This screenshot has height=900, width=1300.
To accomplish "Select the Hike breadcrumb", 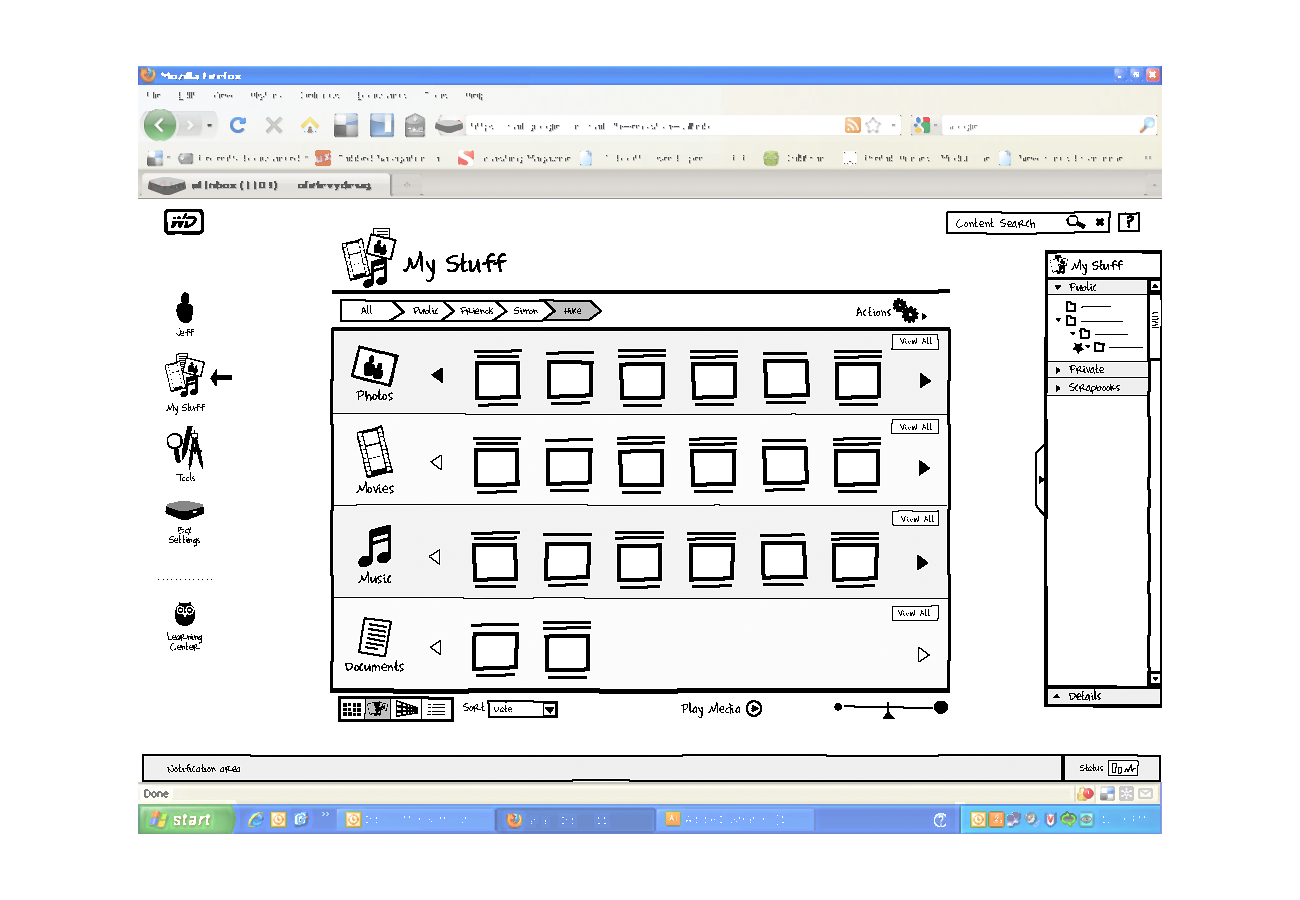I will (x=573, y=310).
